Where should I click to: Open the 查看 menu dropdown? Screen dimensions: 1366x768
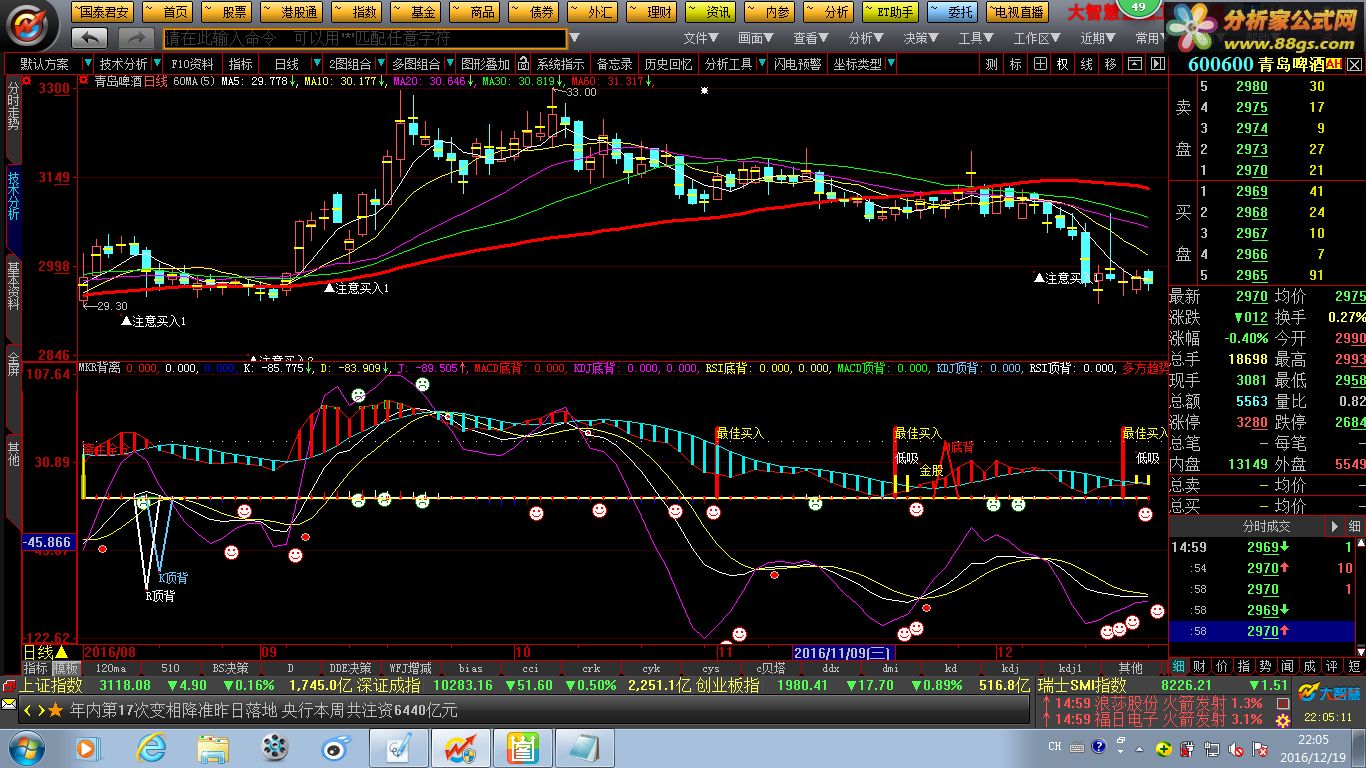coord(812,38)
